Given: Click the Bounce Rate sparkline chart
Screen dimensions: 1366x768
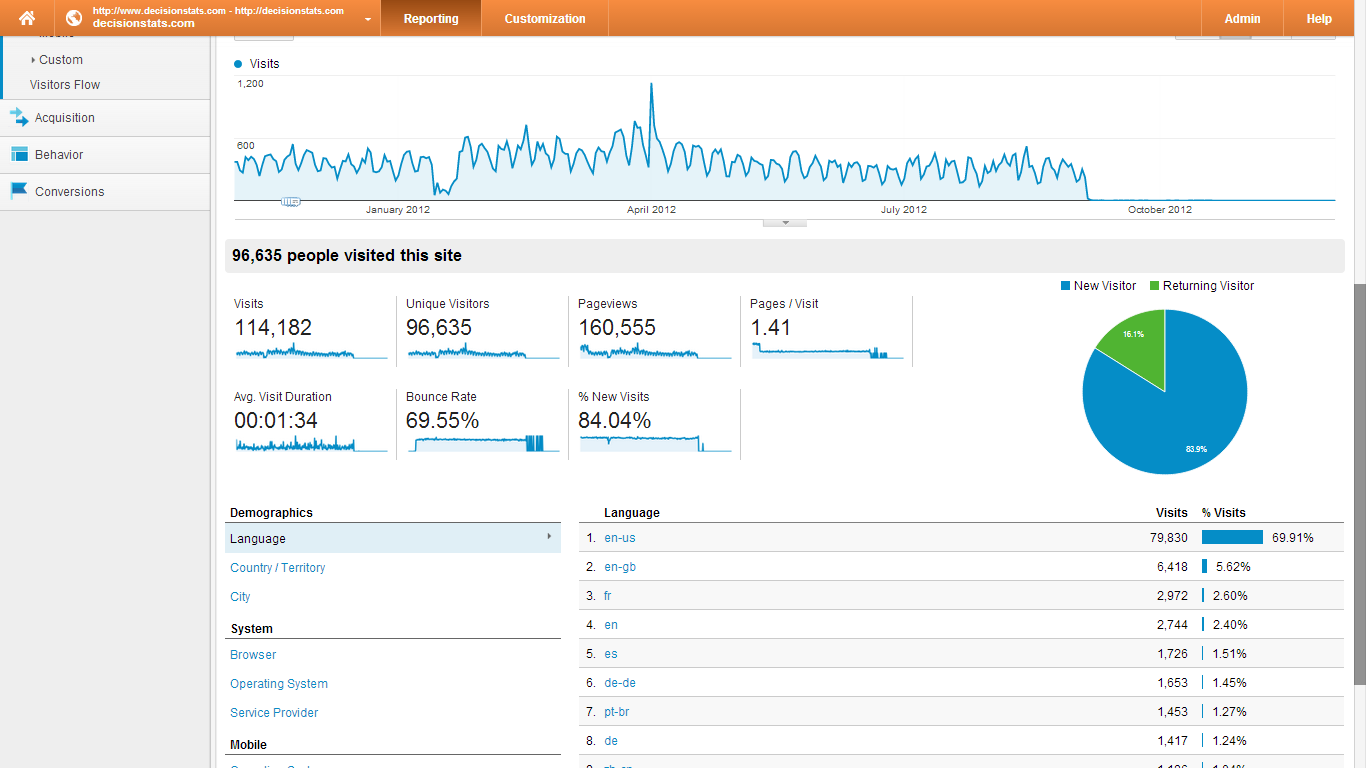Looking at the screenshot, I should pyautogui.click(x=482, y=445).
